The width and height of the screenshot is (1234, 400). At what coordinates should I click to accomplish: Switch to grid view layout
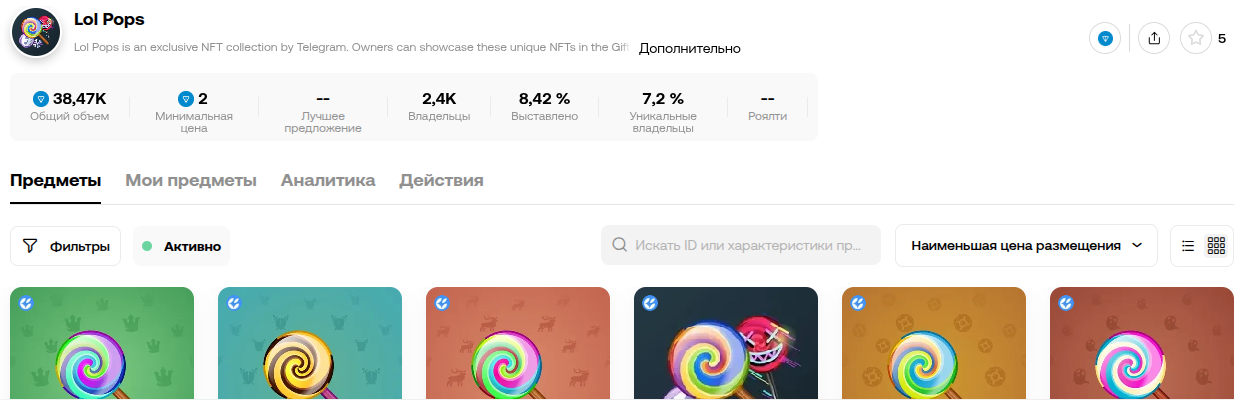[1216, 245]
